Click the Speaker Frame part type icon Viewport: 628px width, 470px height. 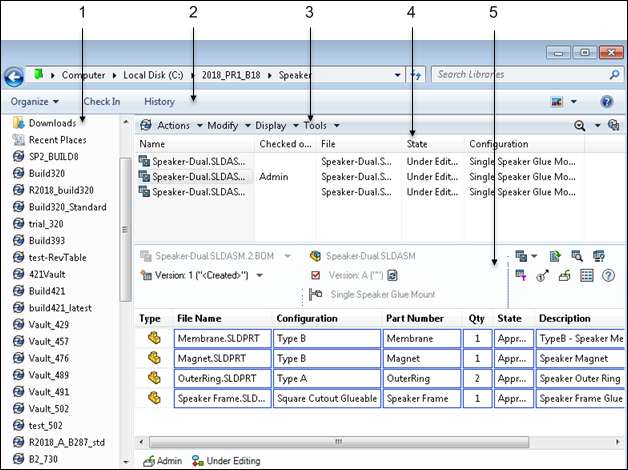(154, 397)
